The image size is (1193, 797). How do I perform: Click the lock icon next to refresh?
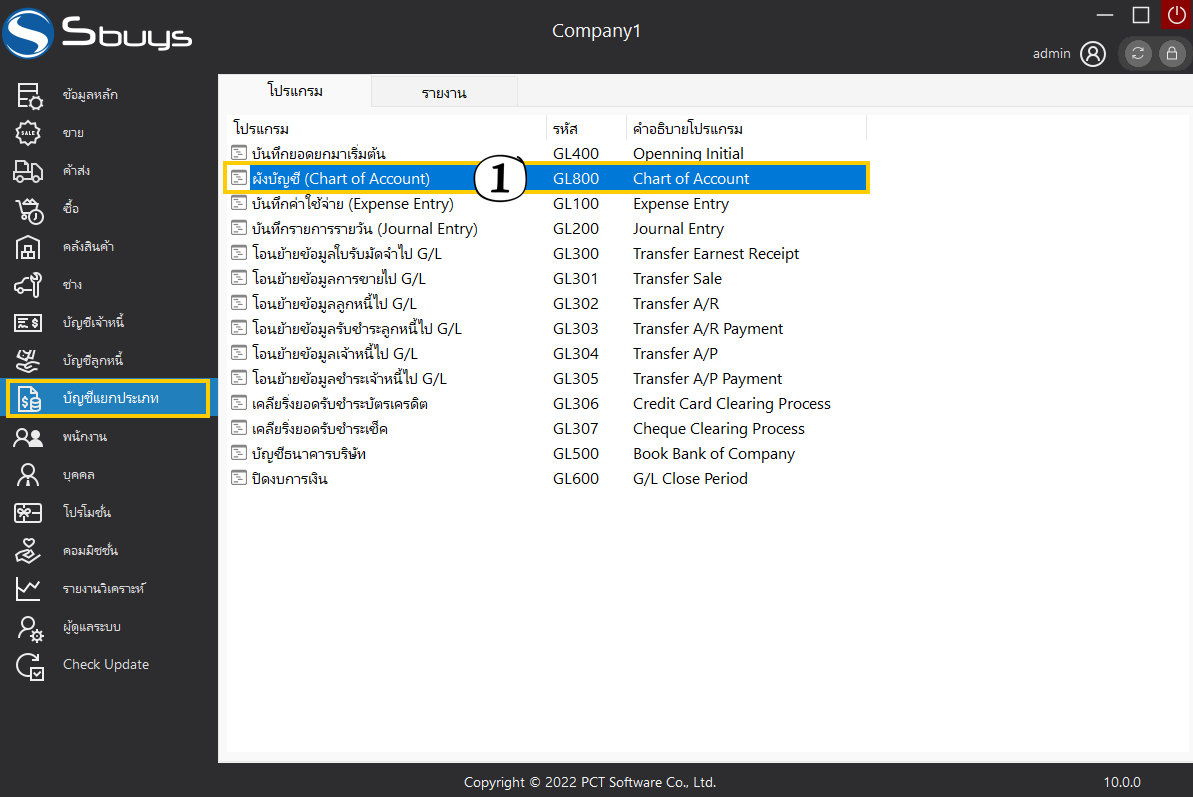1171,54
